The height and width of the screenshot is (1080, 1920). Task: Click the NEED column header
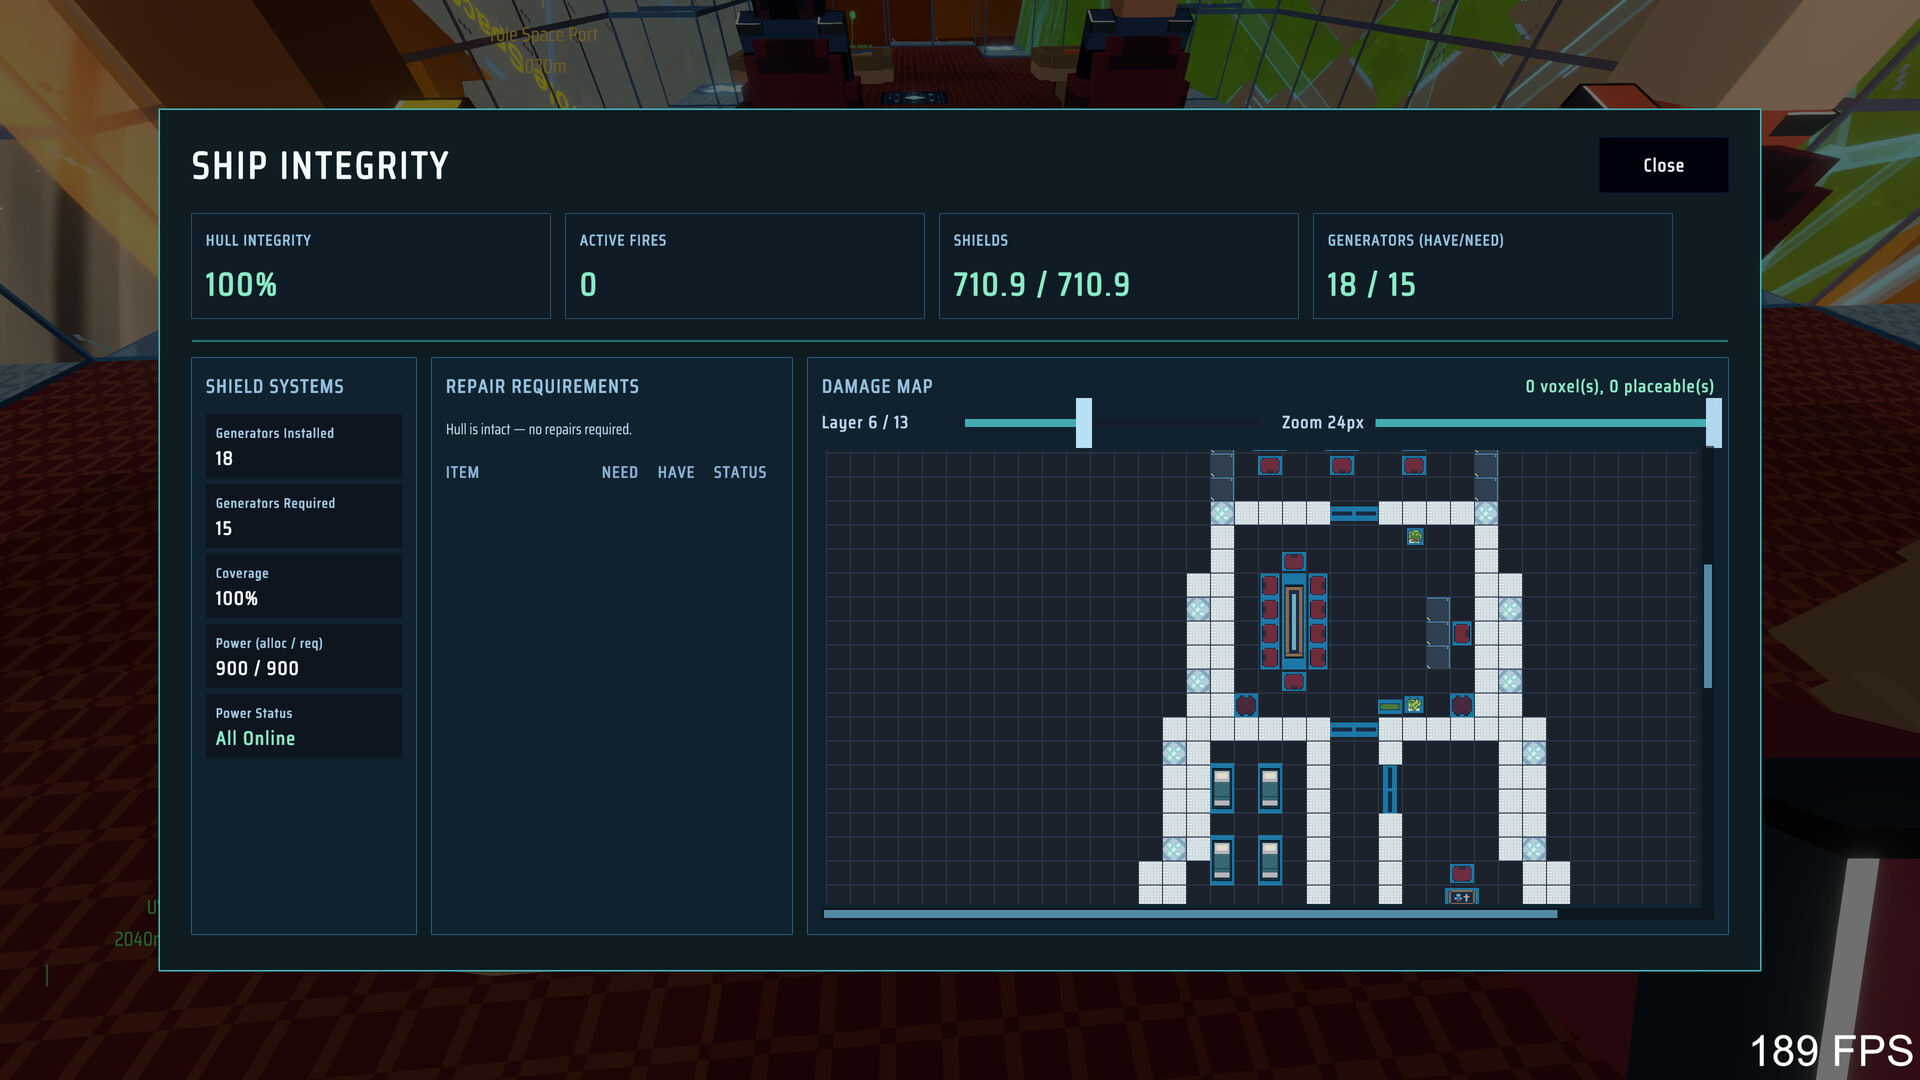620,473
